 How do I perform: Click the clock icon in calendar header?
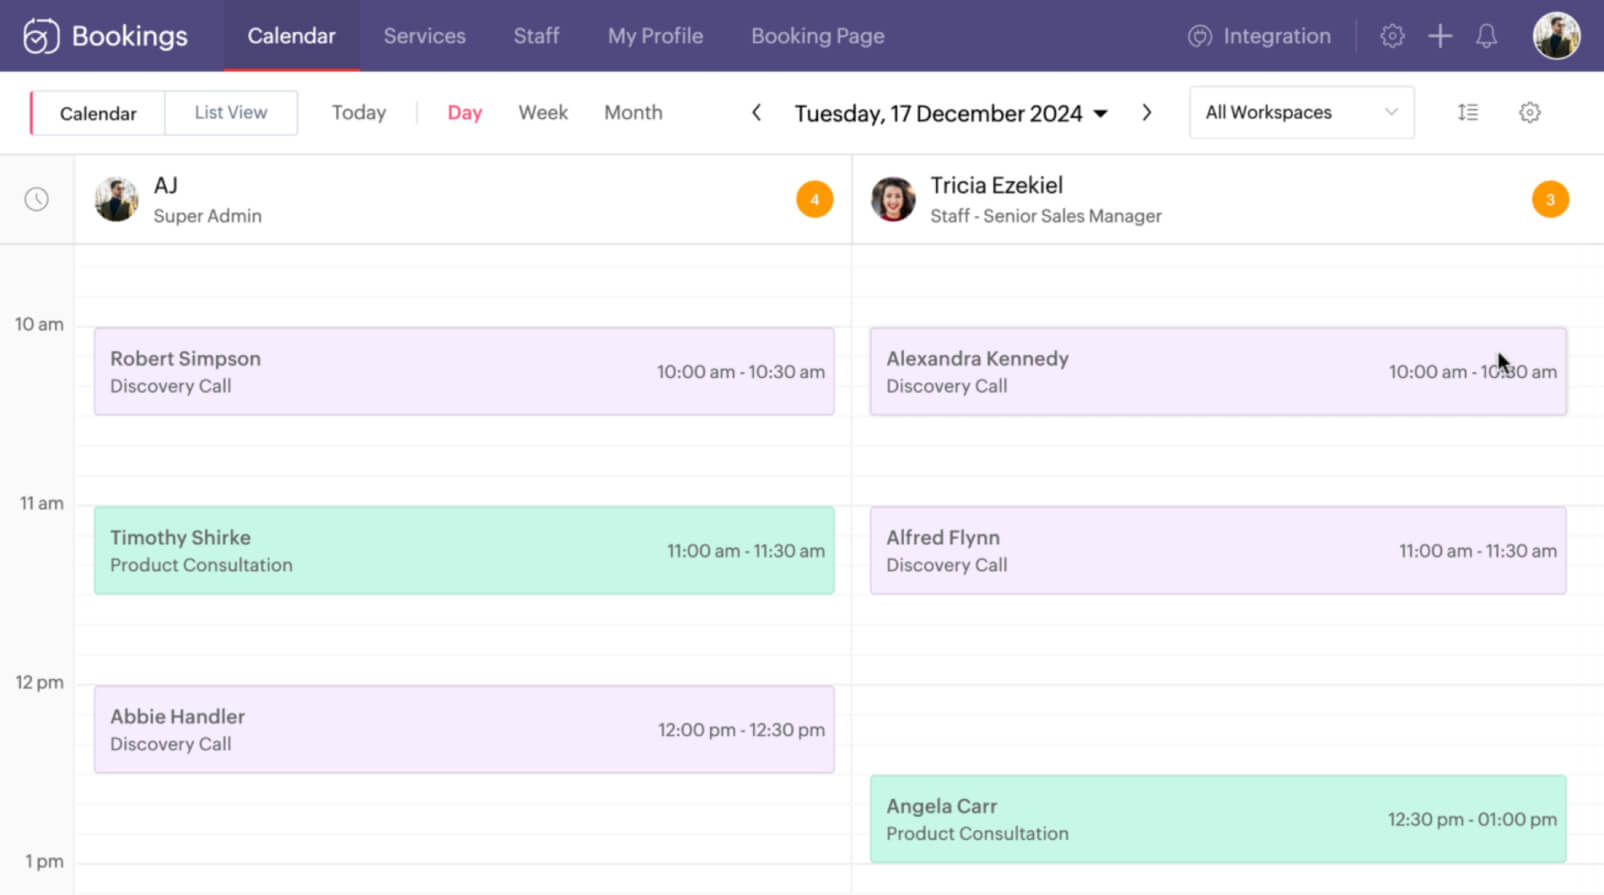point(37,199)
